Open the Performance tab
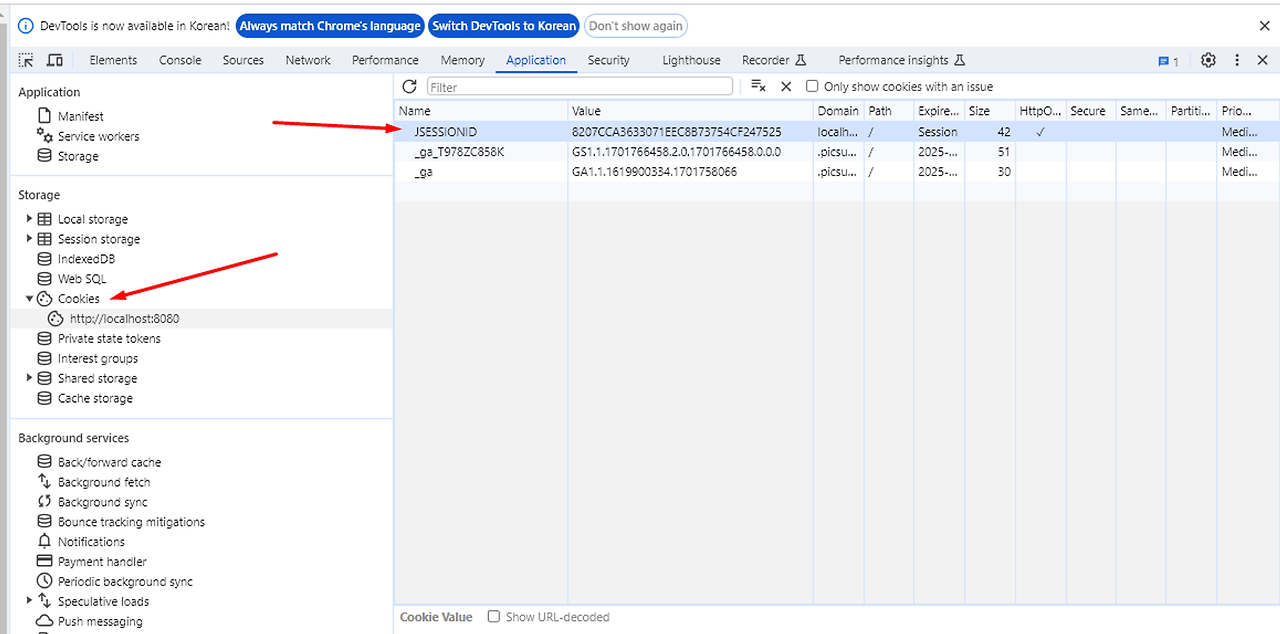 (385, 60)
